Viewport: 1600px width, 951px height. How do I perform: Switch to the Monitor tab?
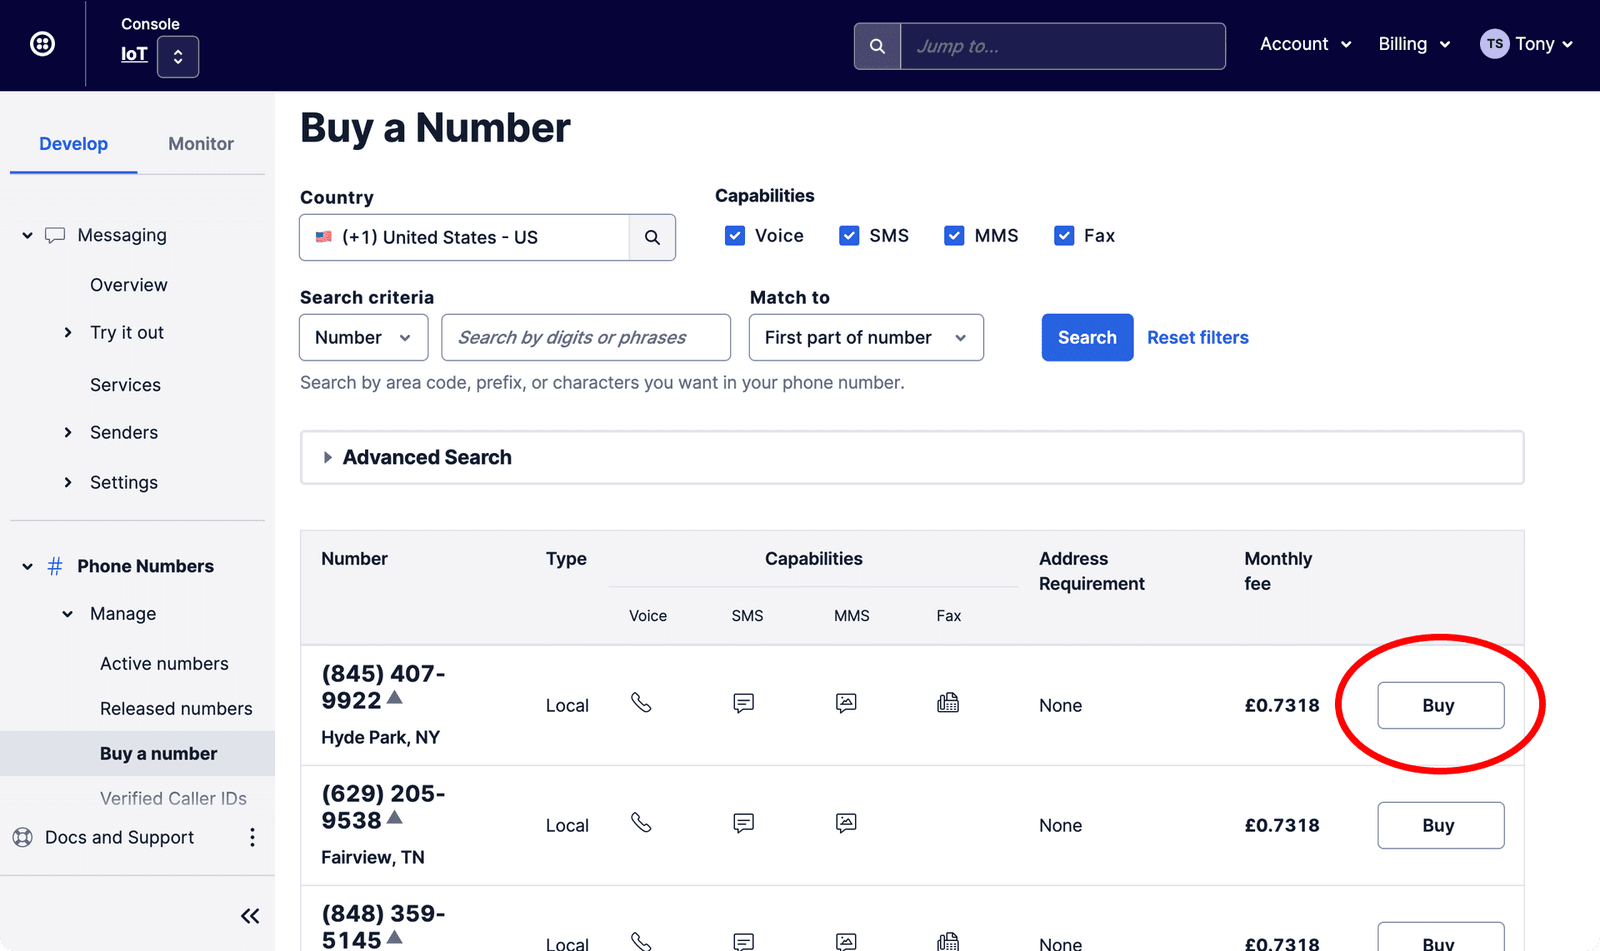click(200, 143)
